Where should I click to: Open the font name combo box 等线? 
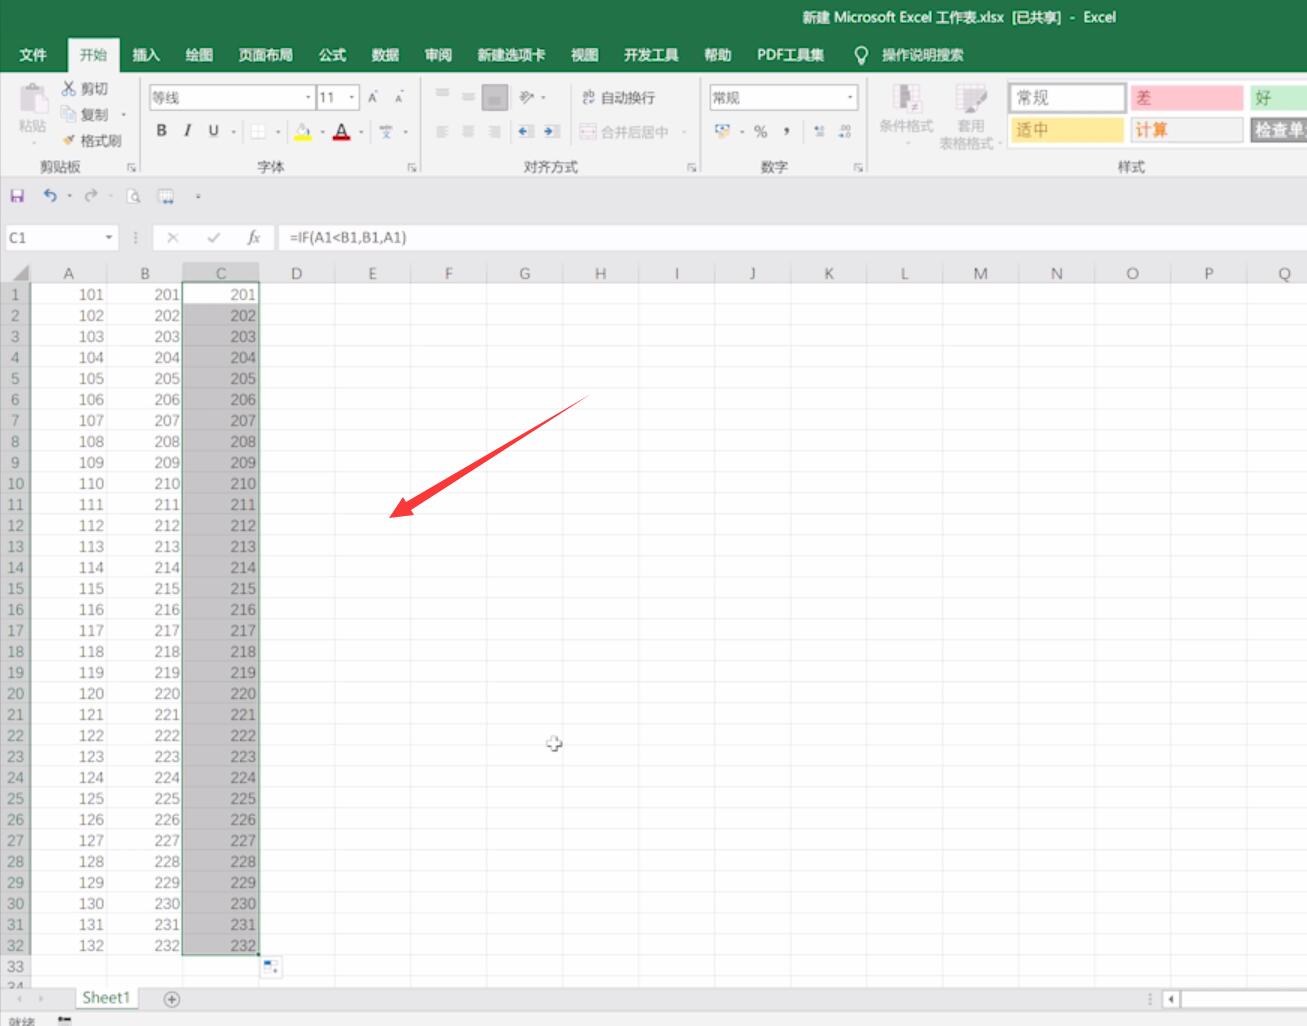coord(232,97)
